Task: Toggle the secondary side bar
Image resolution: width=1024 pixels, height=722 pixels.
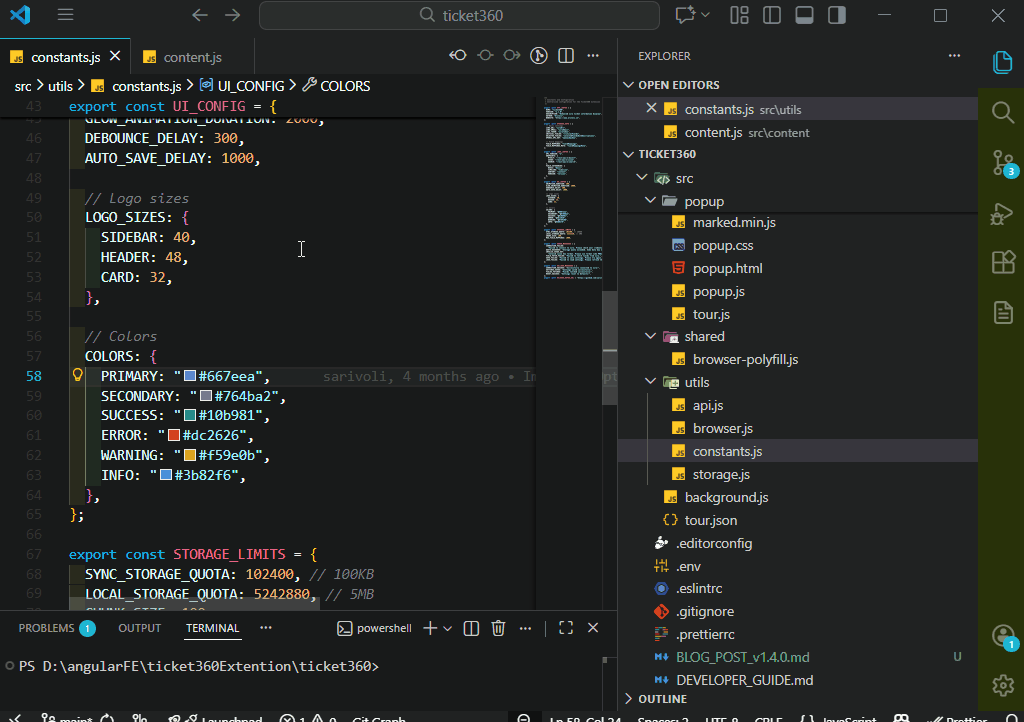Action: tap(836, 15)
